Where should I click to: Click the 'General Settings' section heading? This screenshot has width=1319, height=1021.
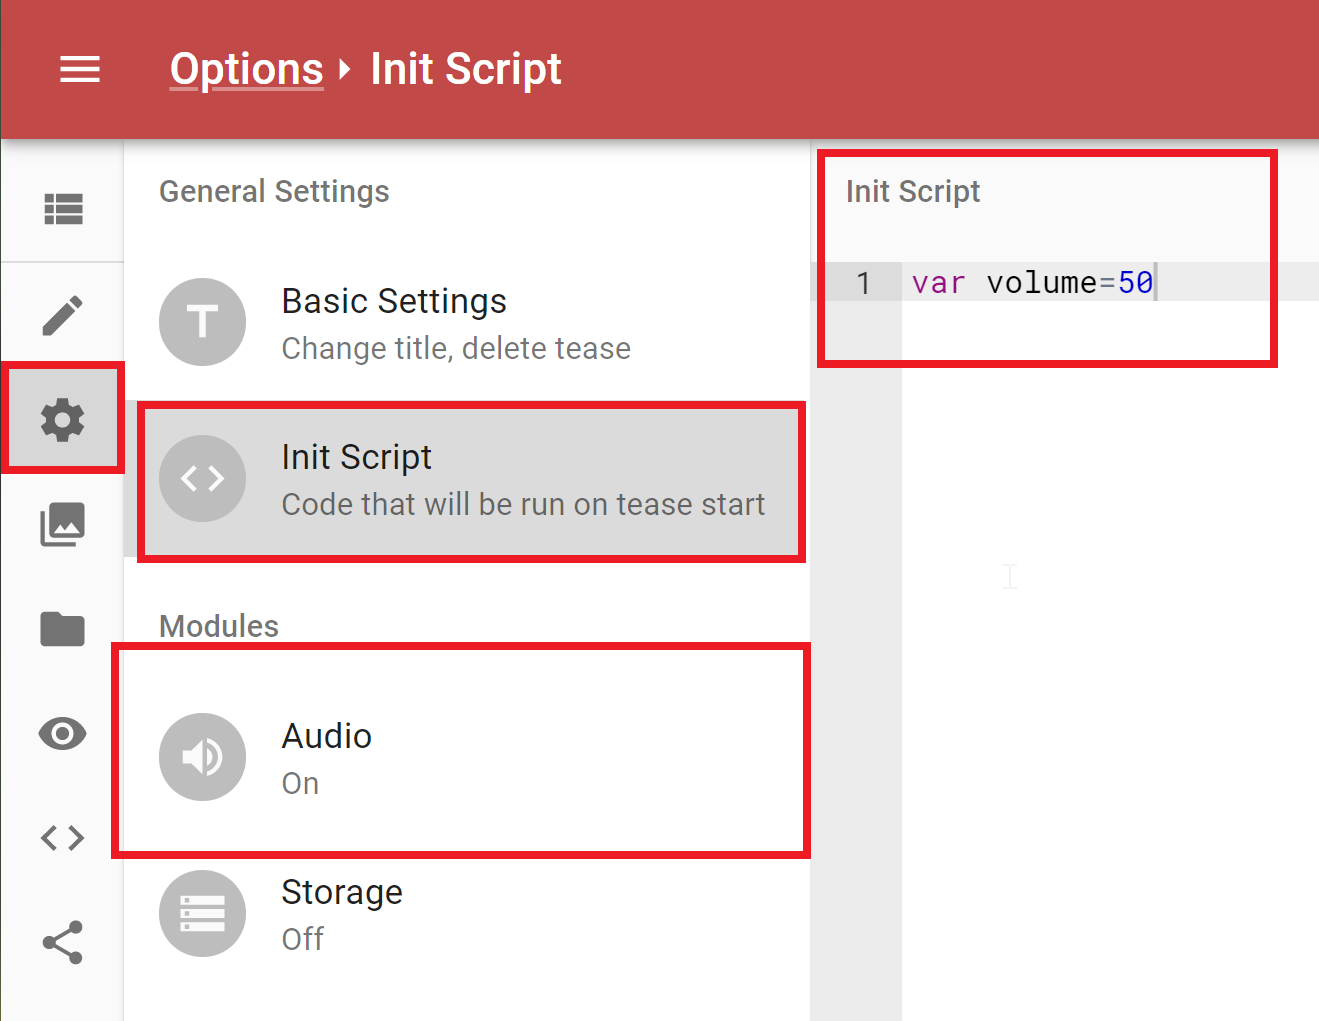point(274,191)
